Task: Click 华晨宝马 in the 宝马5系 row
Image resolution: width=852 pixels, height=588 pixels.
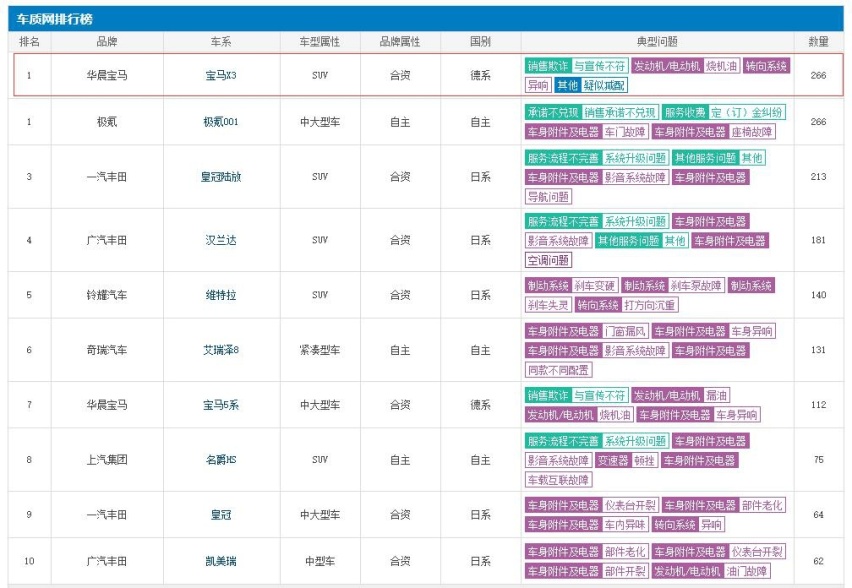Action: point(106,405)
